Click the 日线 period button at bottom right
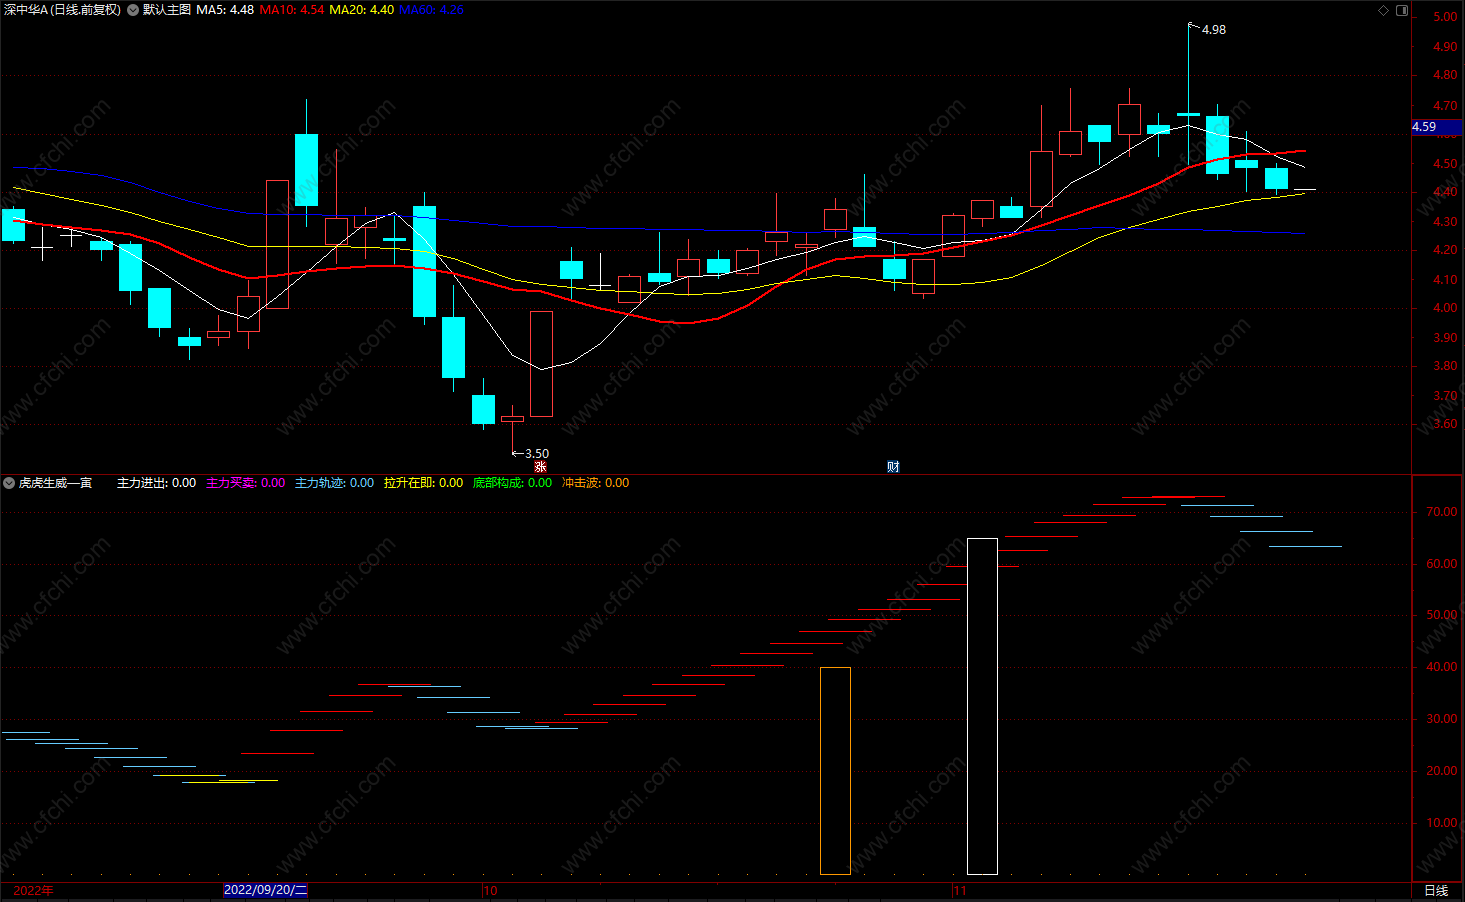 pyautogui.click(x=1436, y=891)
